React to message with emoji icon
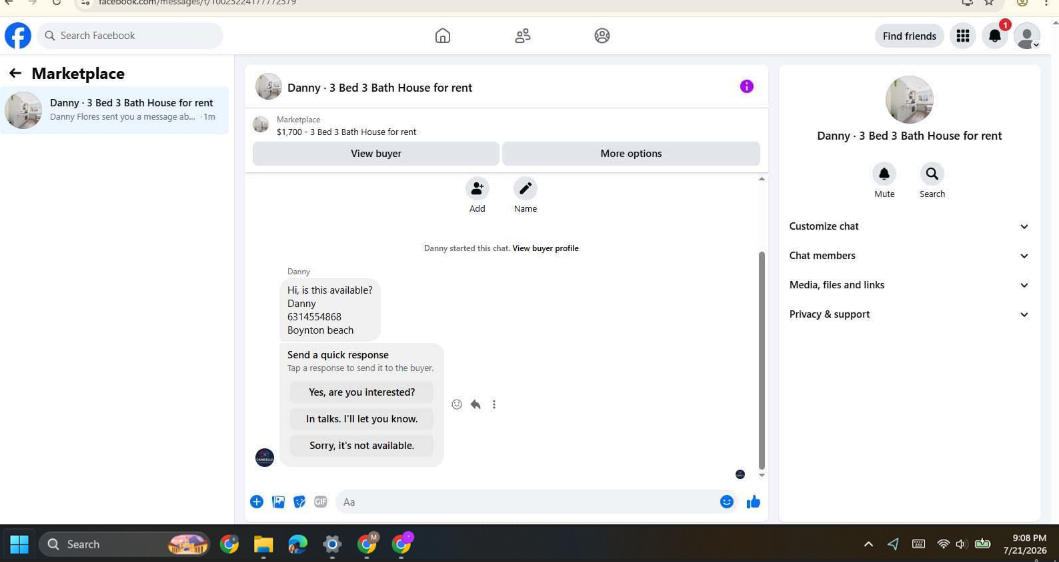Viewport: 1059px width, 562px height. [x=457, y=404]
